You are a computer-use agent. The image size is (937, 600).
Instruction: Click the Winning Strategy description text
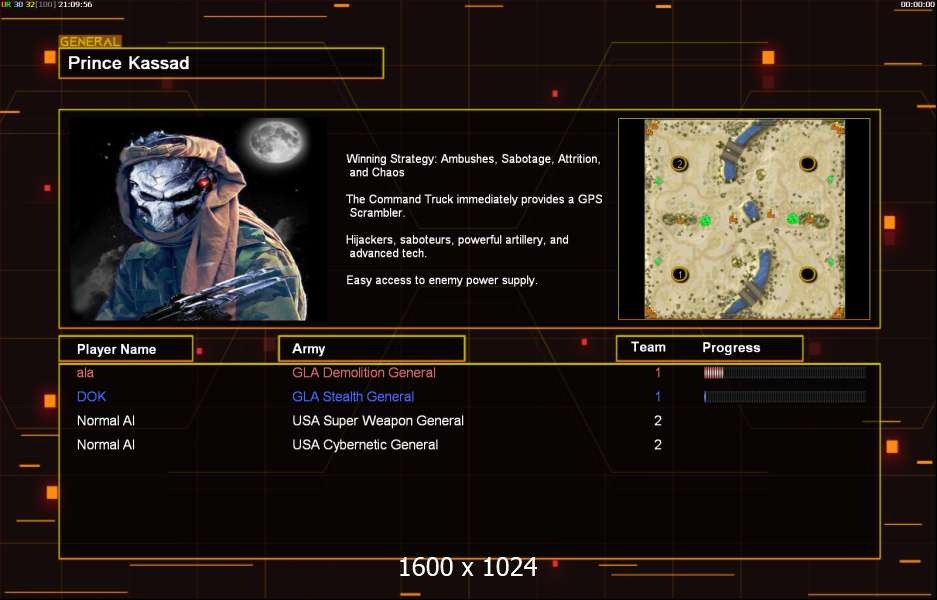coord(473,166)
